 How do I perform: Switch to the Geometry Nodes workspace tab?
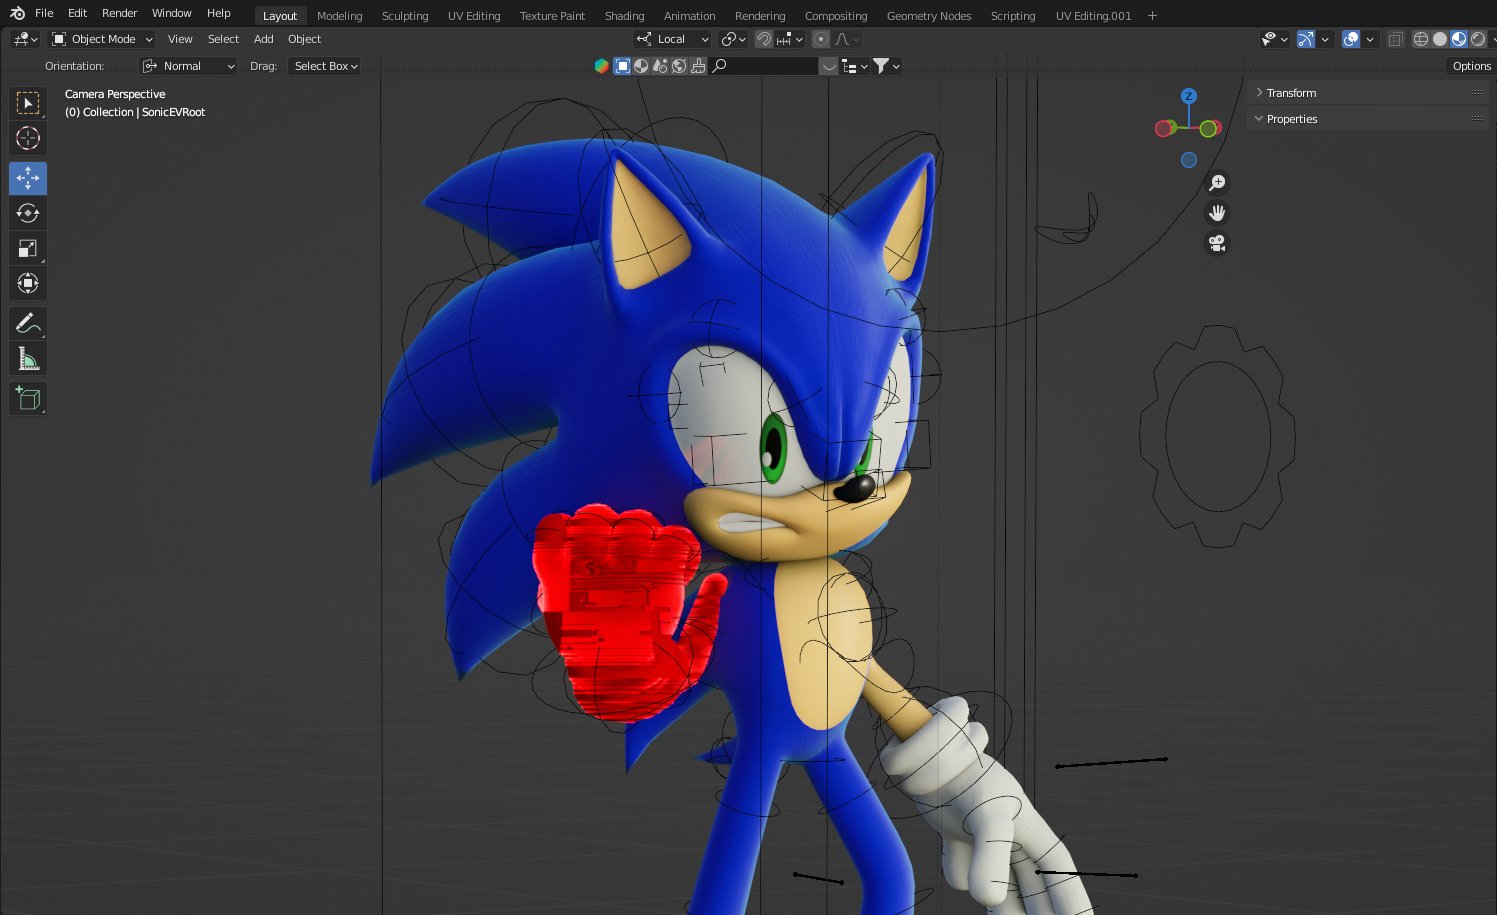(x=929, y=16)
